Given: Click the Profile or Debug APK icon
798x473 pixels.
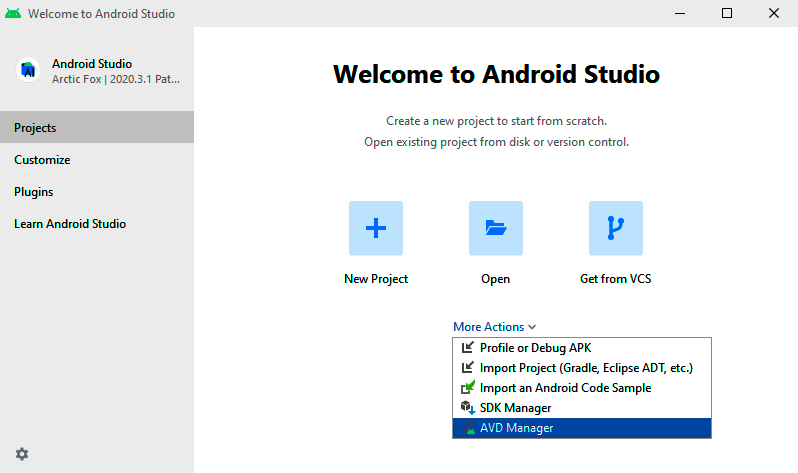Looking at the screenshot, I should 467,348.
